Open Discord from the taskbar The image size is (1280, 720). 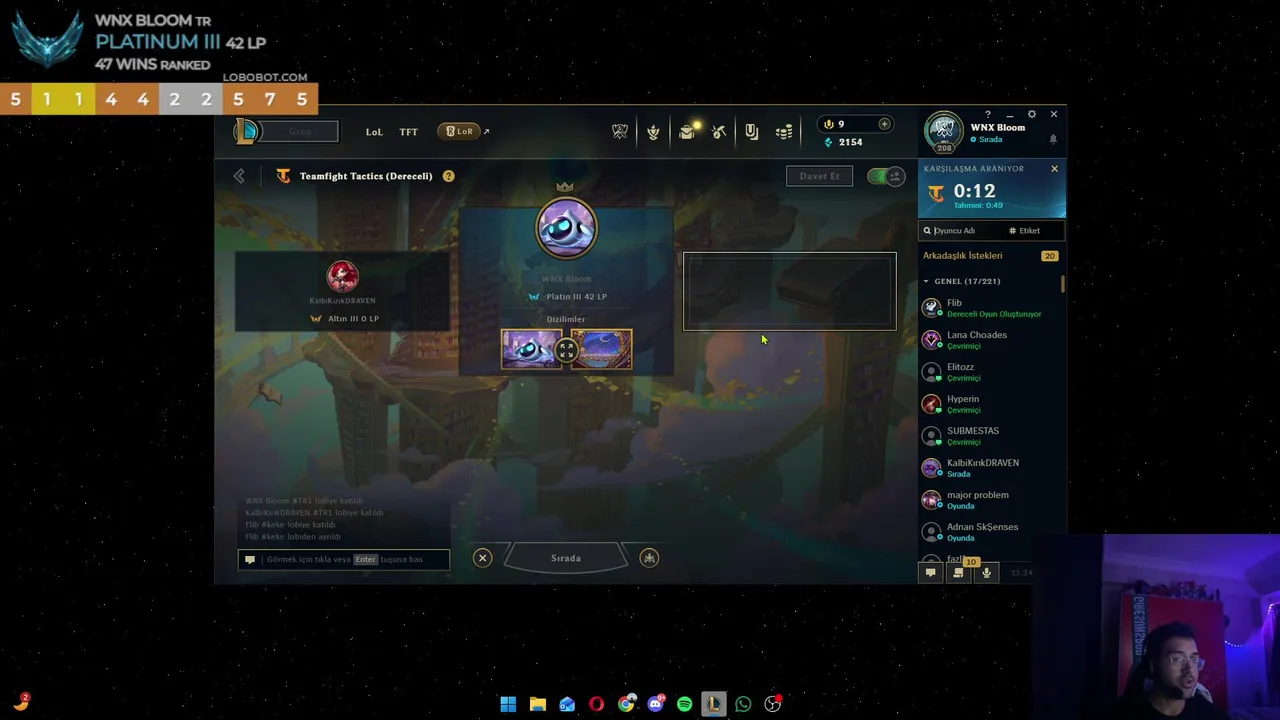(655, 704)
